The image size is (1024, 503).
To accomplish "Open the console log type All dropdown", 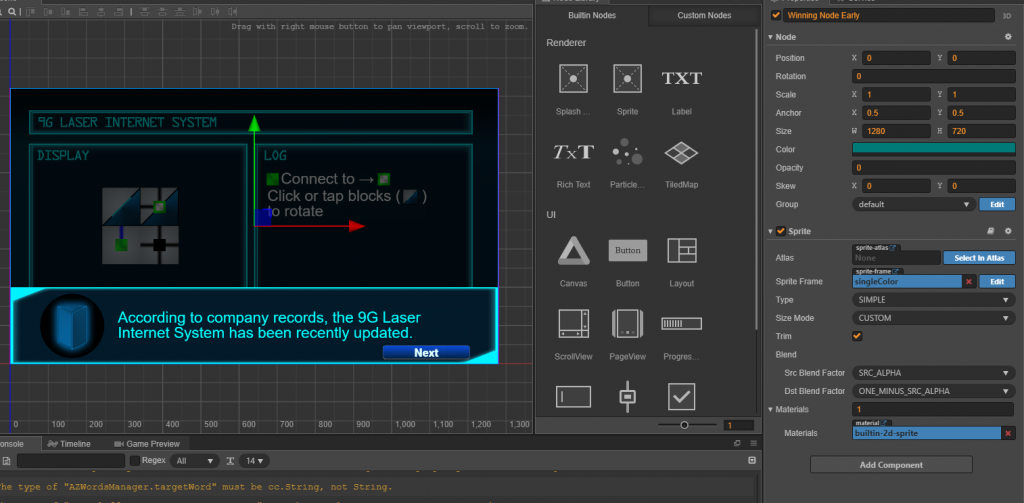I will (x=194, y=461).
